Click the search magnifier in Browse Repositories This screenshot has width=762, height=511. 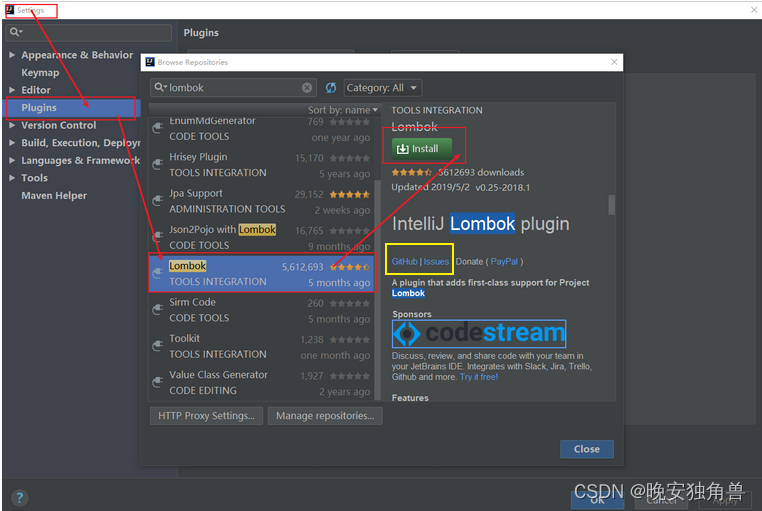coord(160,87)
